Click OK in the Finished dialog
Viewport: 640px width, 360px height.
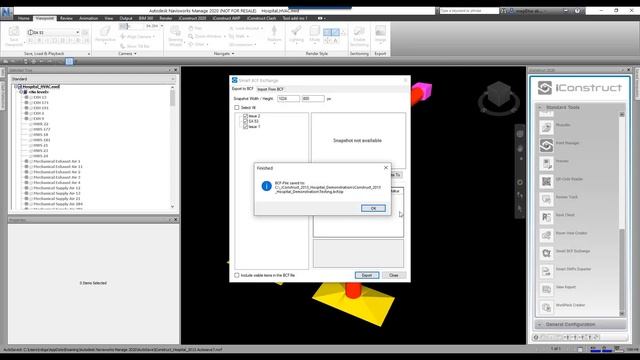[x=373, y=208]
